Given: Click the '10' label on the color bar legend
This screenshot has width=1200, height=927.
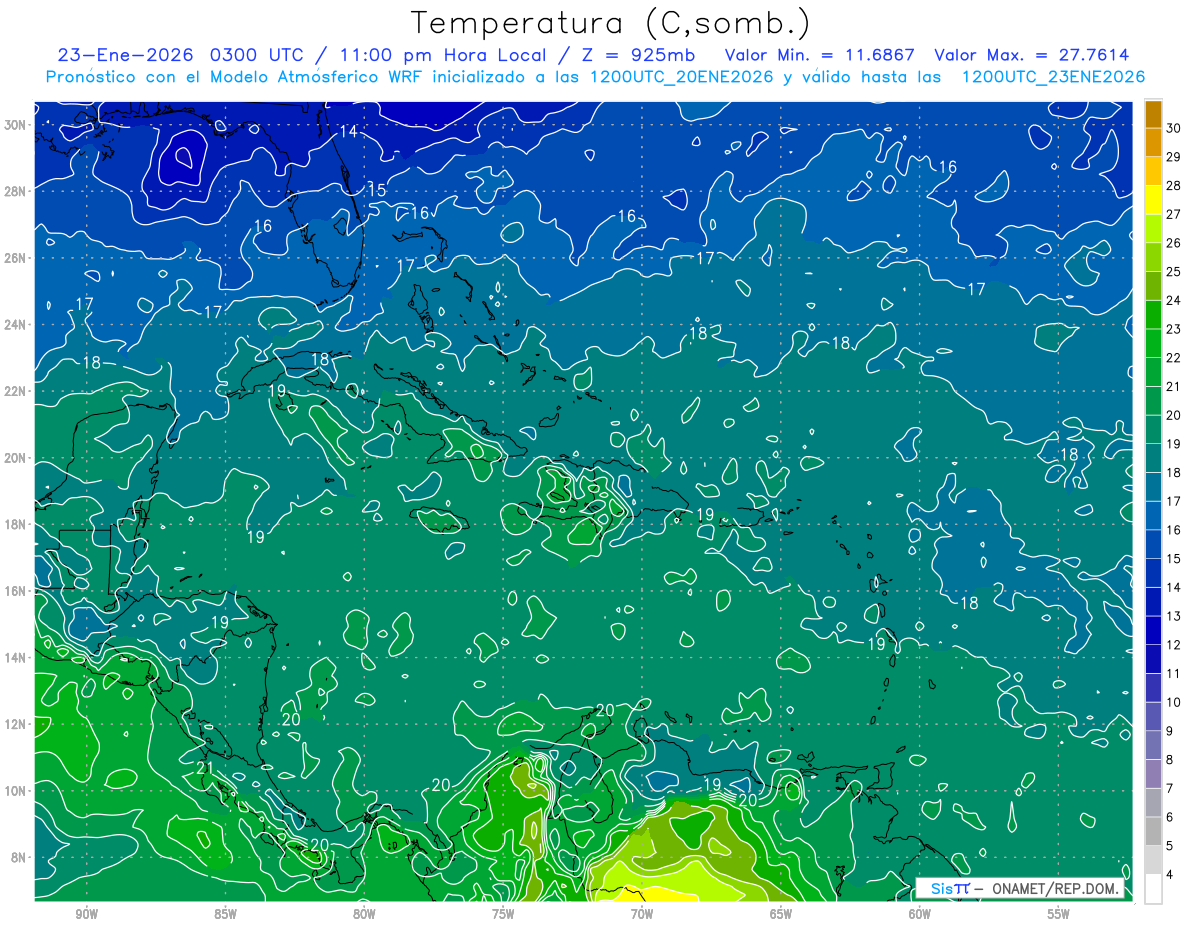Looking at the screenshot, I should pyautogui.click(x=1174, y=702).
